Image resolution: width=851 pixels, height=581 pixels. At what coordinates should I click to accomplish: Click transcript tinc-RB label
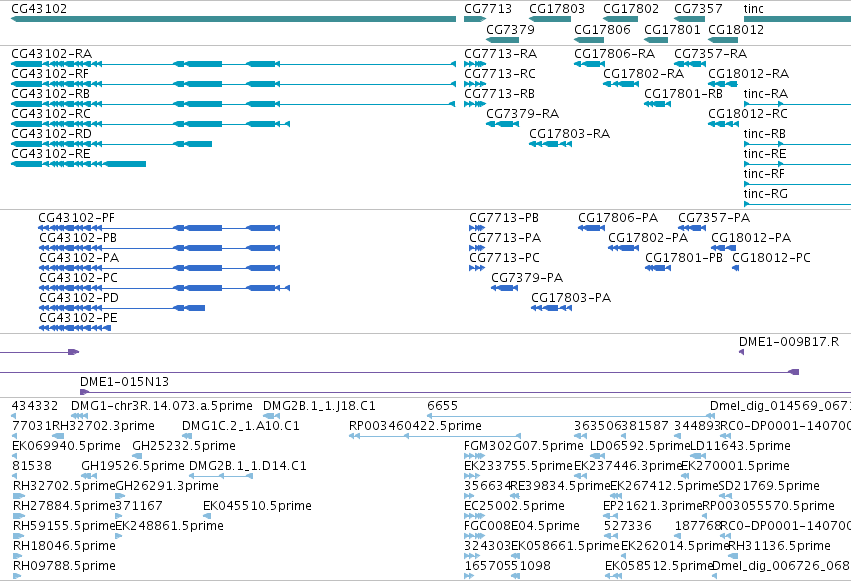point(765,134)
